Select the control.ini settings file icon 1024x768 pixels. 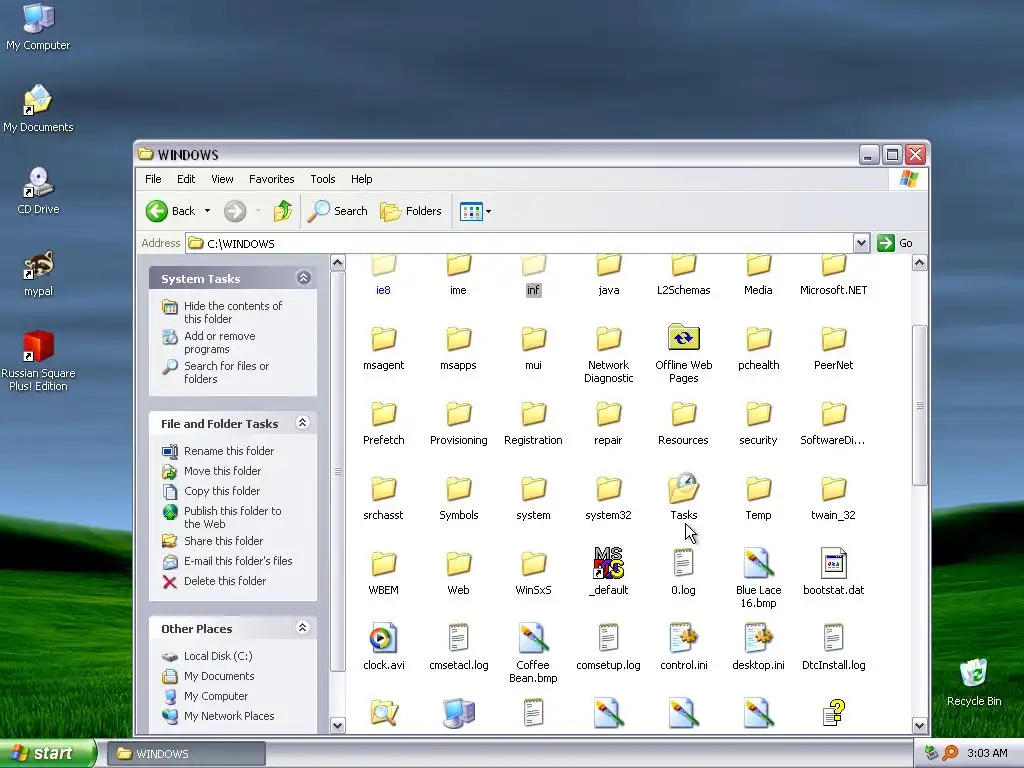click(683, 638)
